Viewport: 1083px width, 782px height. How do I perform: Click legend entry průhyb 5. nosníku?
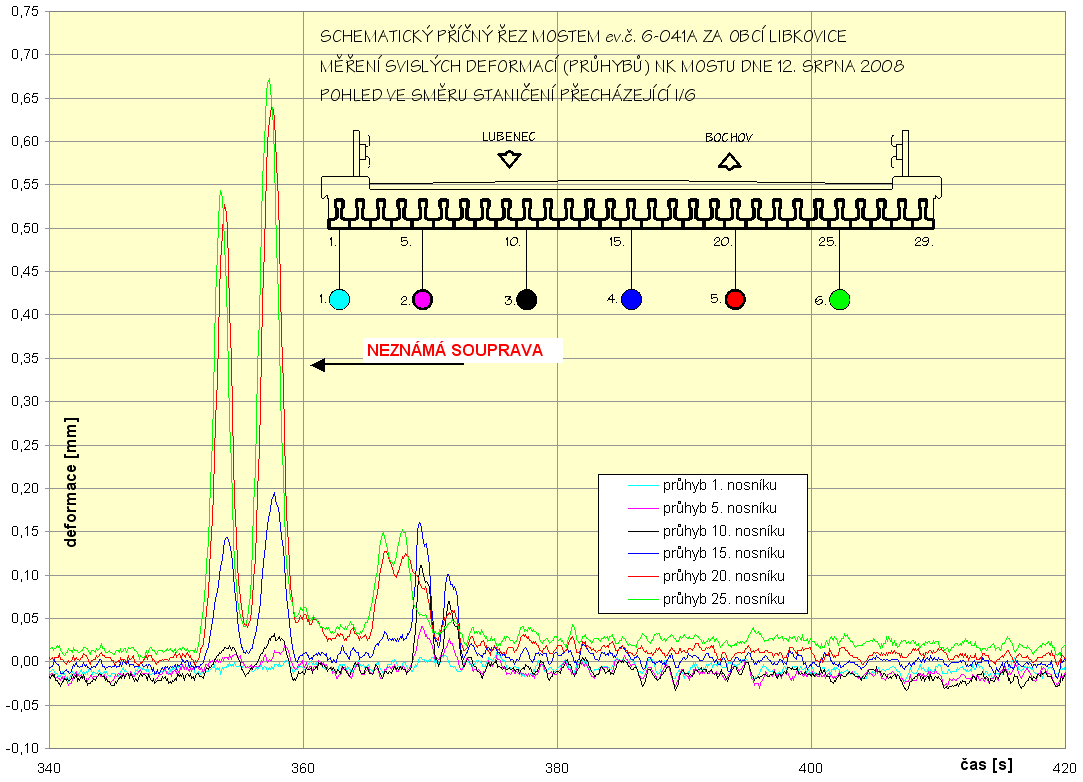tap(719, 508)
